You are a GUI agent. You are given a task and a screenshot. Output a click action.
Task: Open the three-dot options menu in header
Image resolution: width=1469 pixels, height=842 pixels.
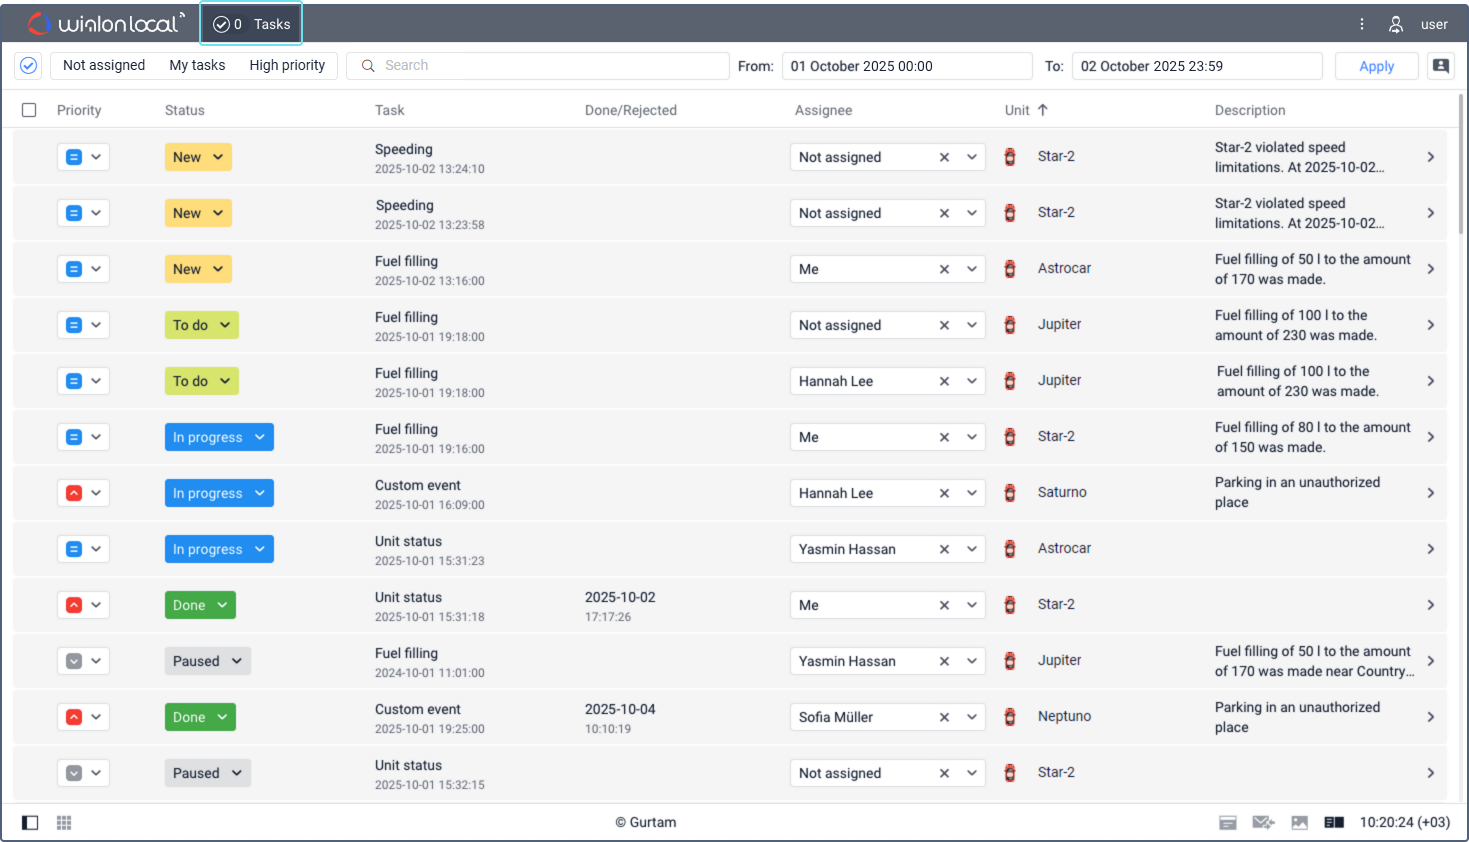[x=1361, y=24]
